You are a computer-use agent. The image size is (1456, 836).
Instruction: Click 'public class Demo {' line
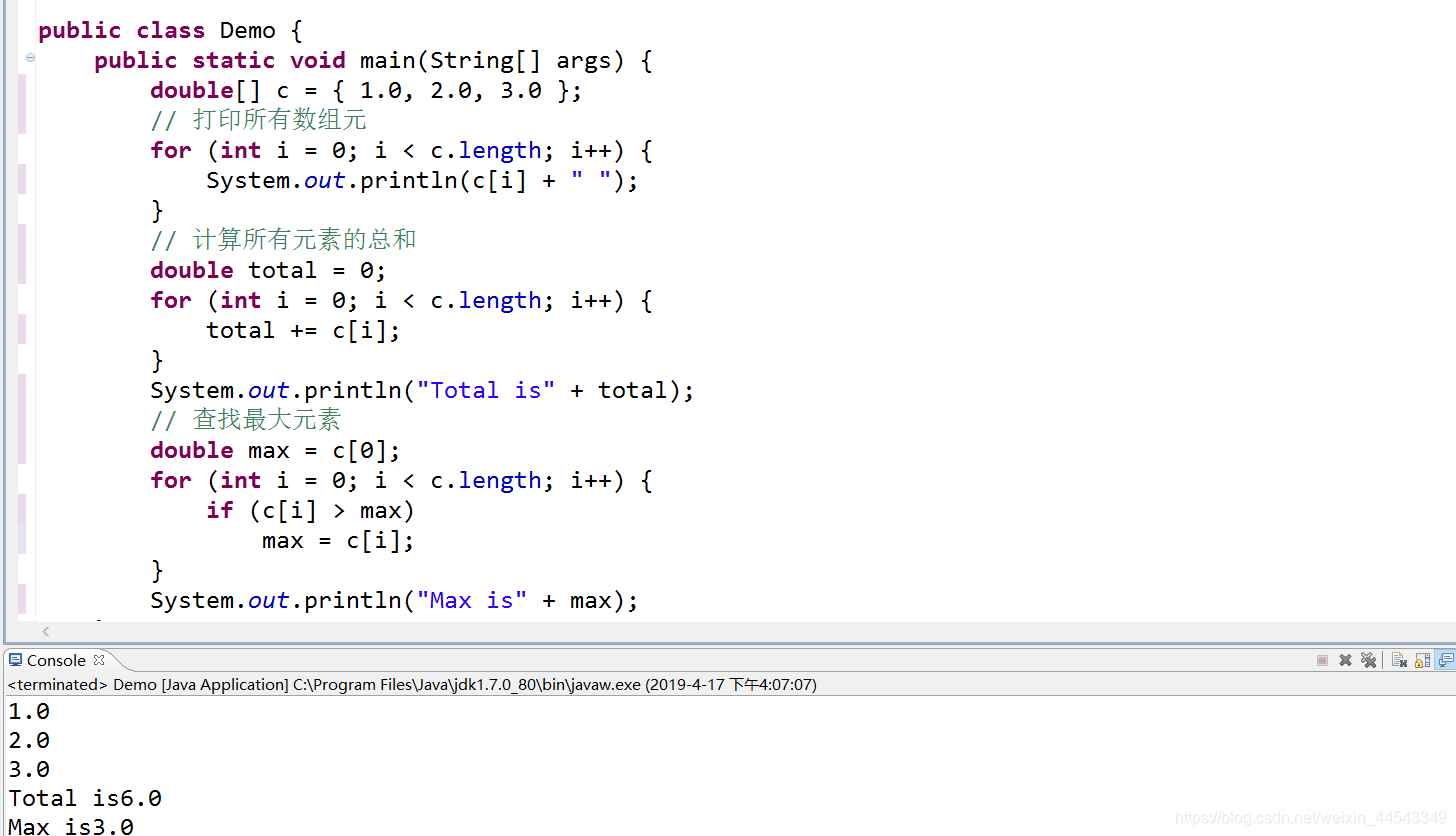click(170, 30)
